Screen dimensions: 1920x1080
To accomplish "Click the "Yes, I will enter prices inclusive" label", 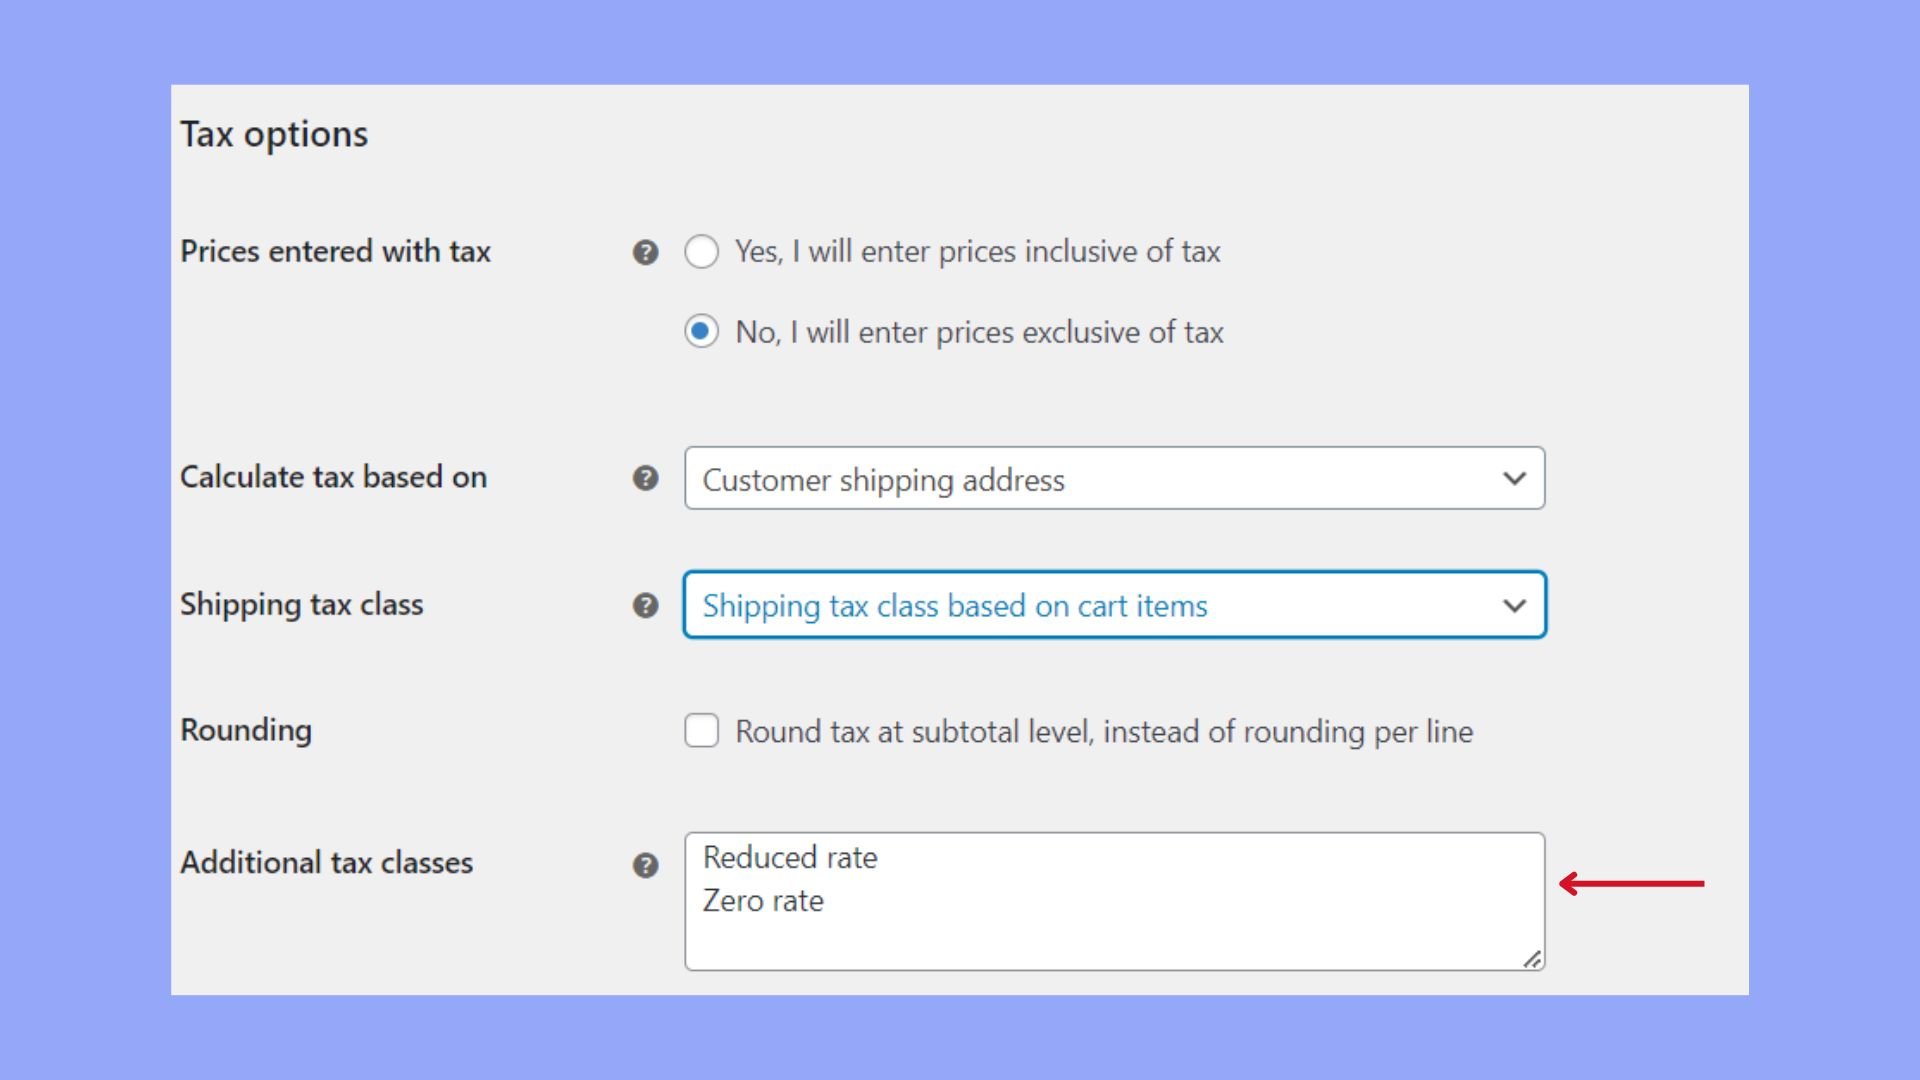I will pos(977,252).
